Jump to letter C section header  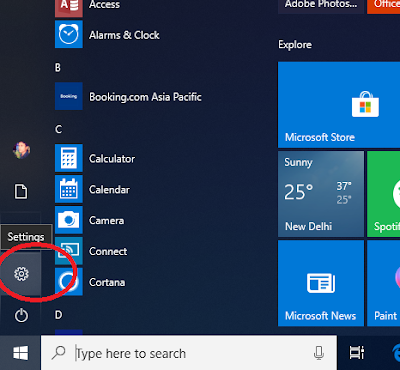click(58, 129)
